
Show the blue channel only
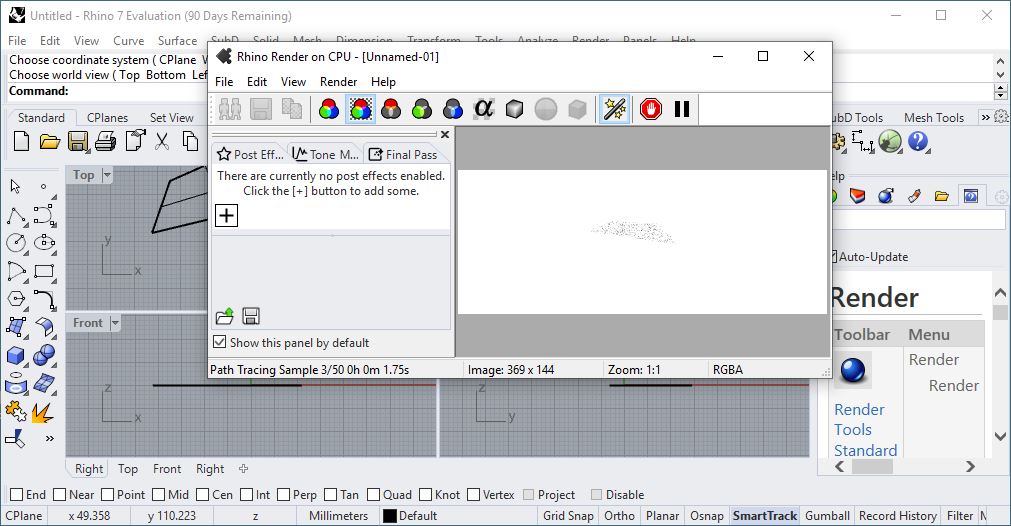[453, 109]
